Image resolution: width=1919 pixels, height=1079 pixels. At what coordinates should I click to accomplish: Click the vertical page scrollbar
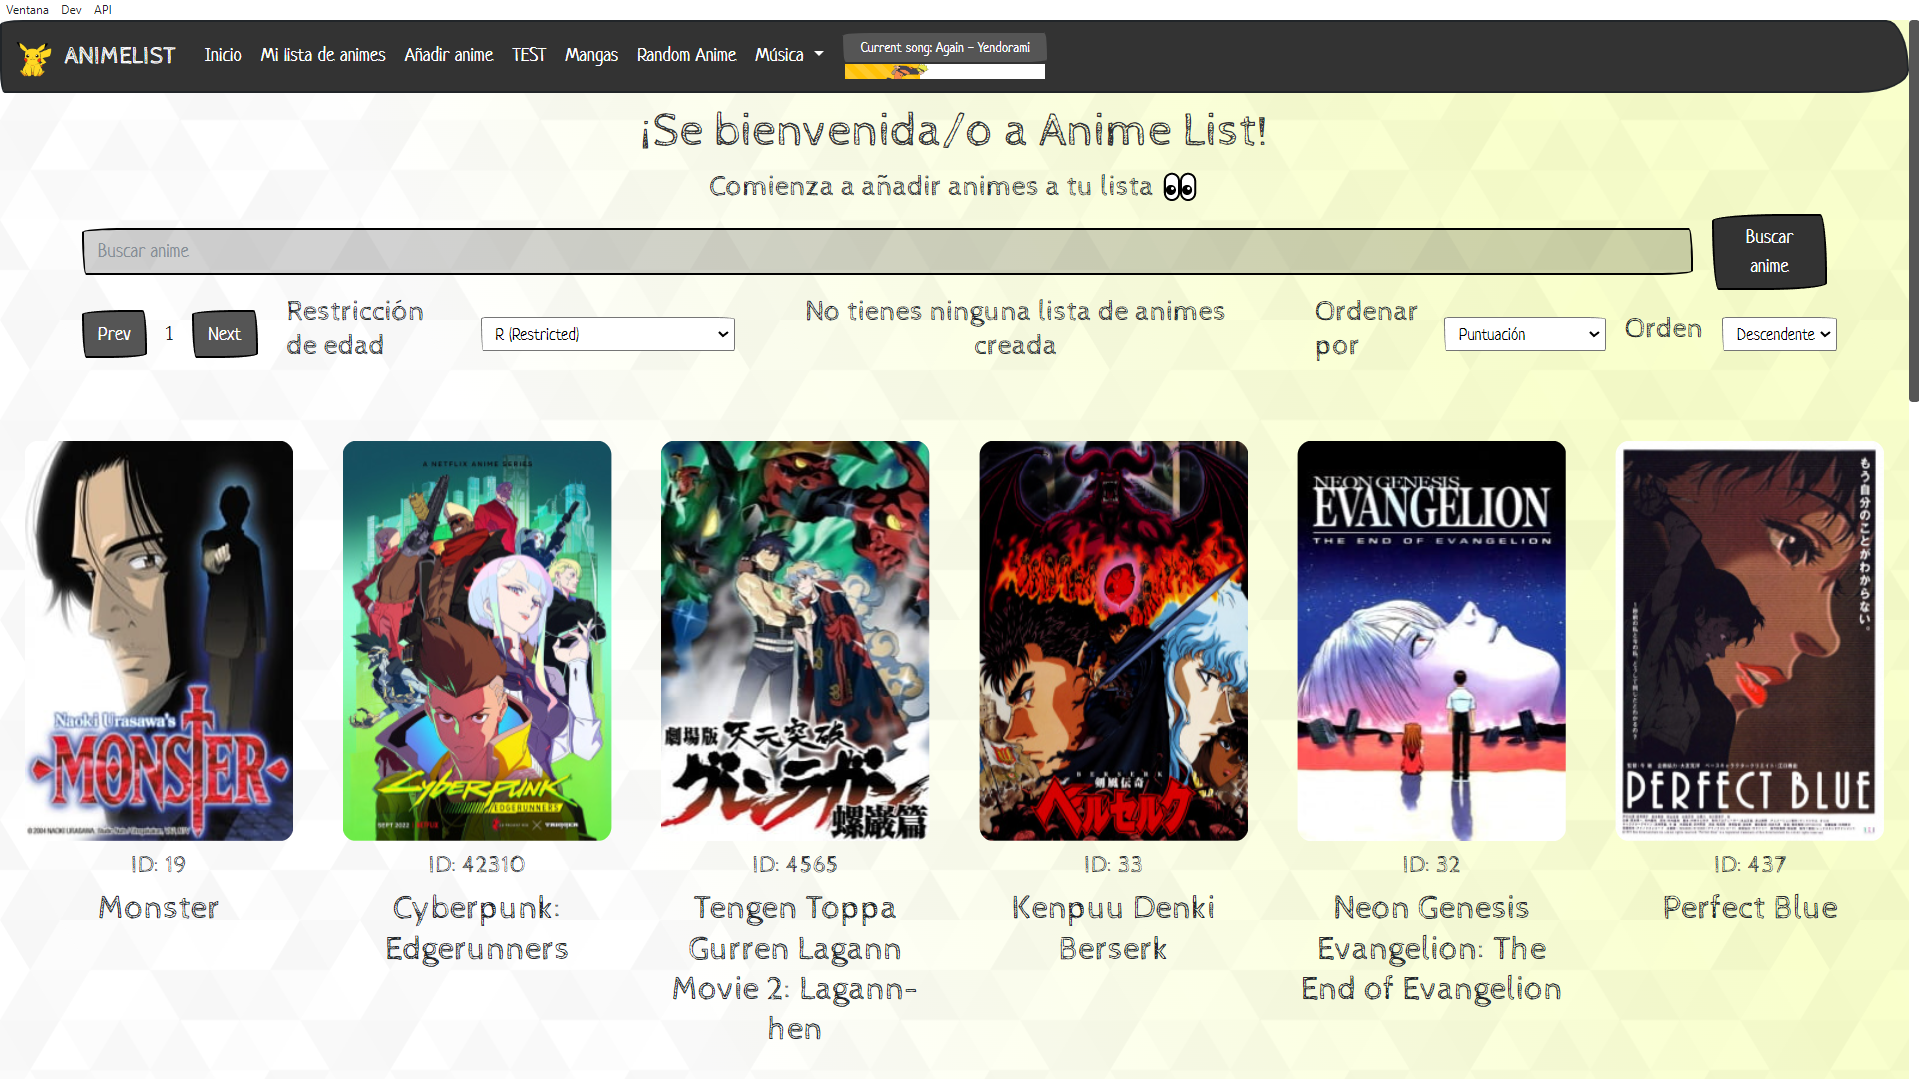point(1913,210)
